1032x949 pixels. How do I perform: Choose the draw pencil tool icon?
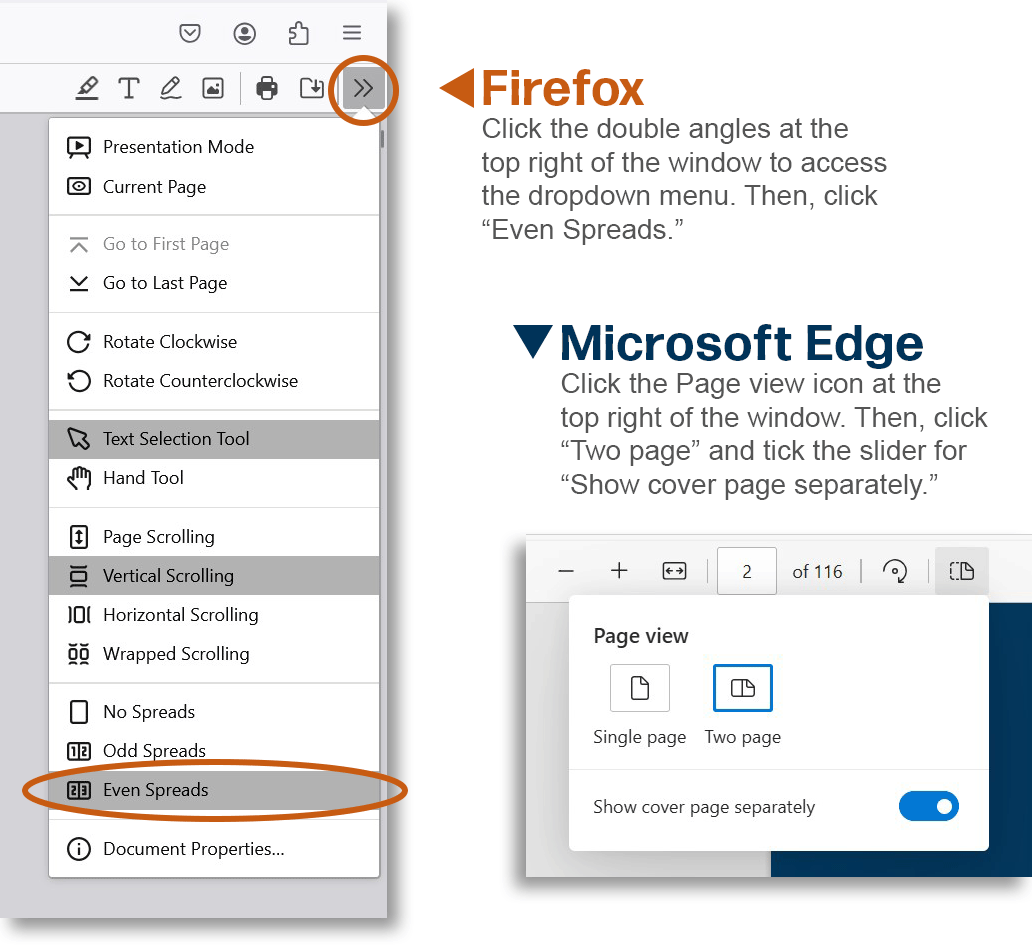pos(170,88)
